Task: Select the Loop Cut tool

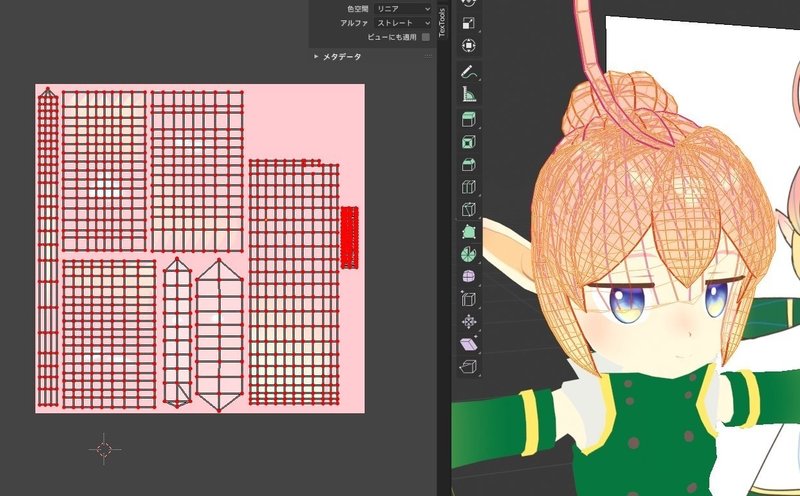Action: (468, 187)
